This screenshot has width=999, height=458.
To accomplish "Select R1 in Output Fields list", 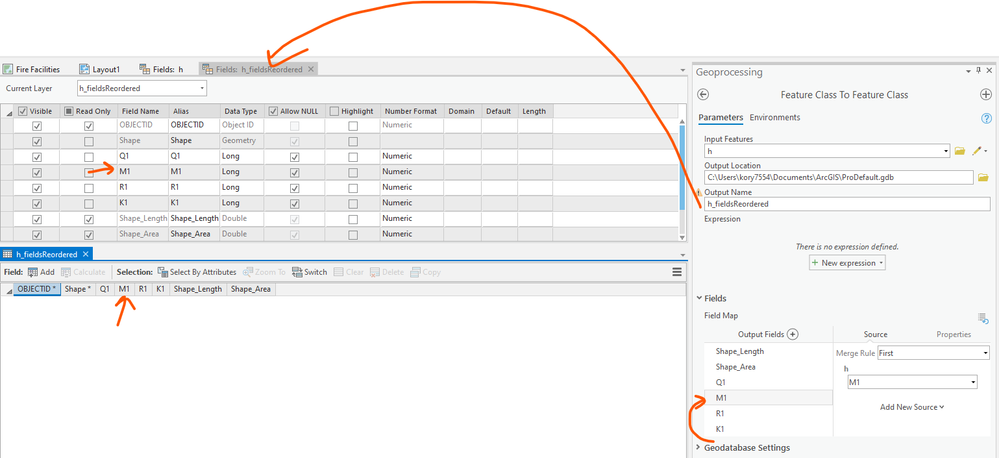I will (769, 413).
